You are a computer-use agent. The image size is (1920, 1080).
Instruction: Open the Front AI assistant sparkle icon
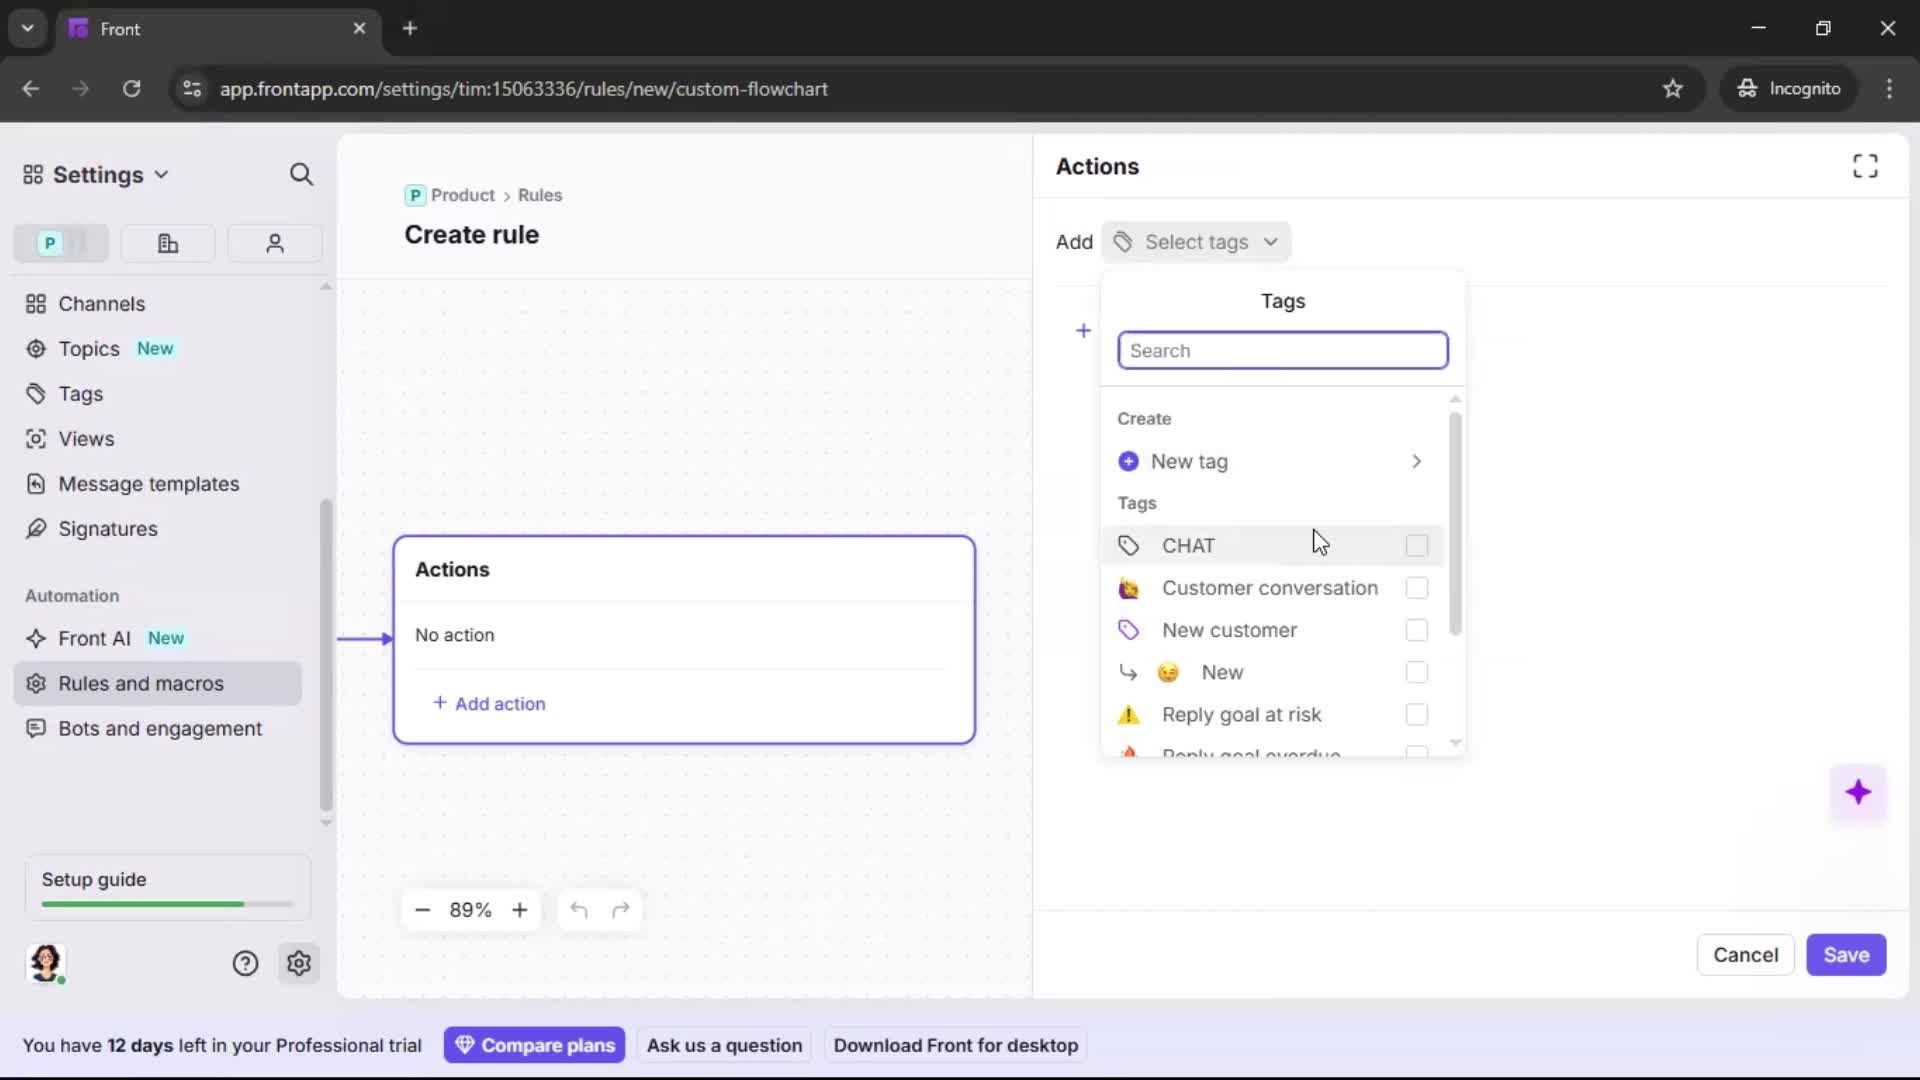click(1859, 791)
